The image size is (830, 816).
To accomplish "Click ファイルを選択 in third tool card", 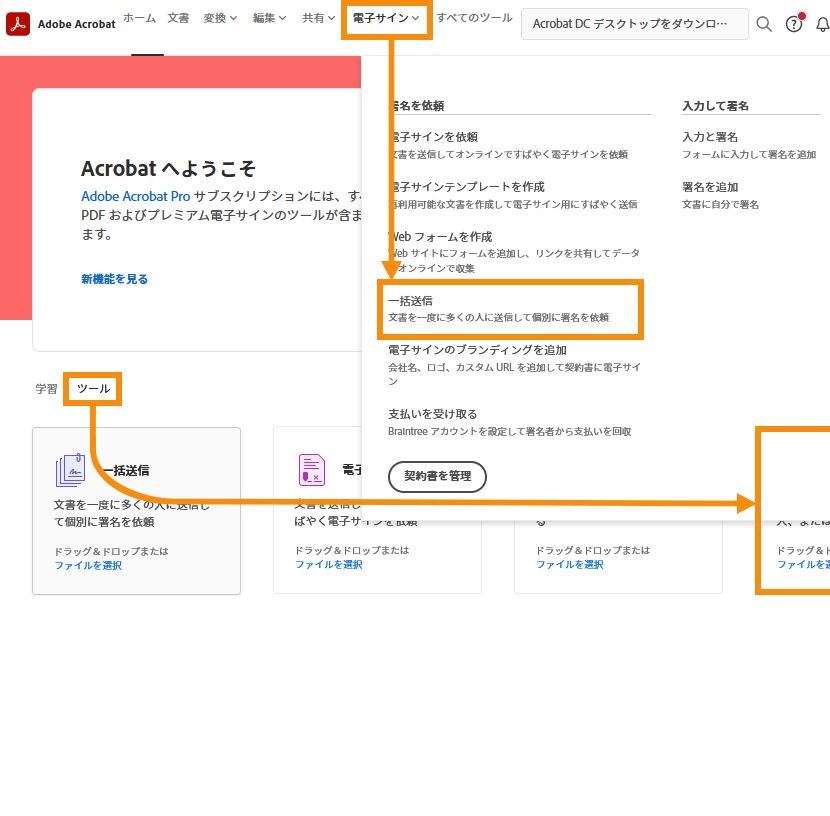I will 570,564.
